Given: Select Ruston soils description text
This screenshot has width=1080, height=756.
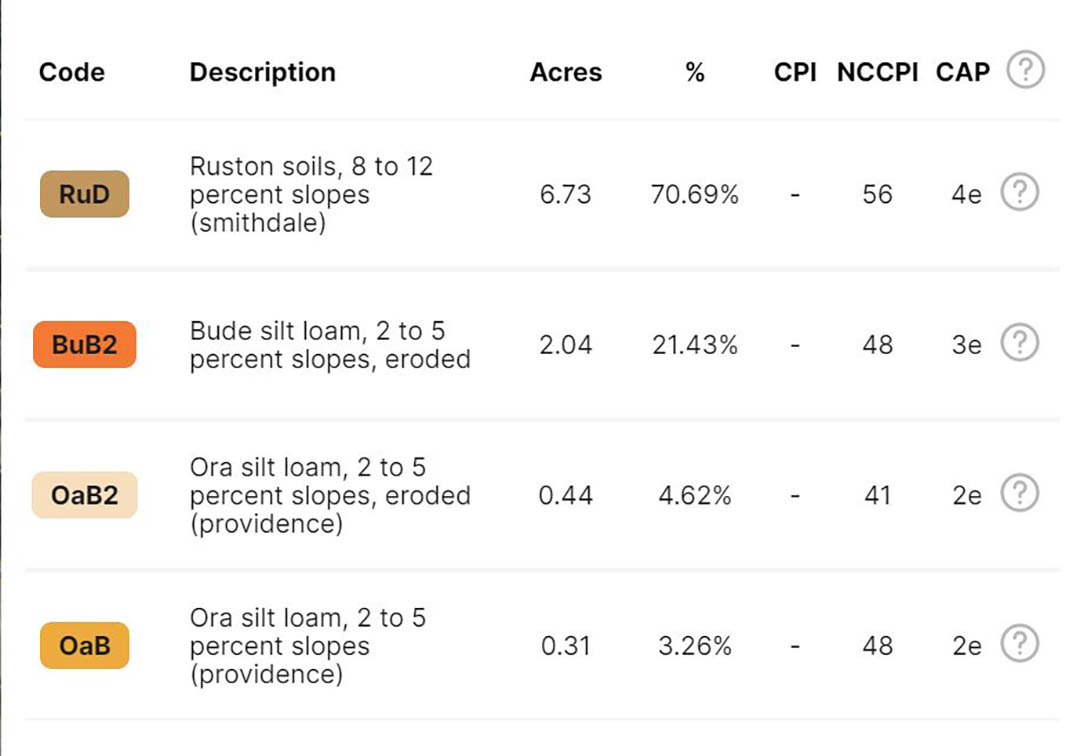Looking at the screenshot, I should point(311,194).
